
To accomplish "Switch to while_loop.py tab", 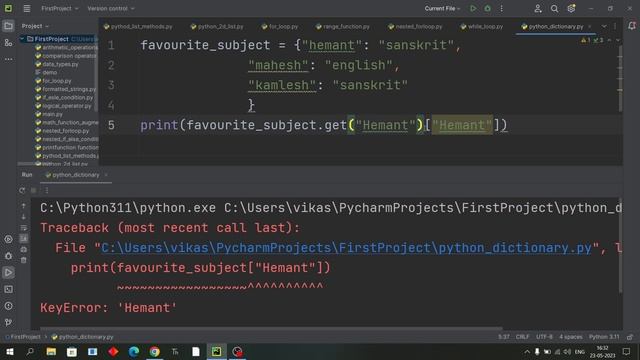I will coord(481,27).
